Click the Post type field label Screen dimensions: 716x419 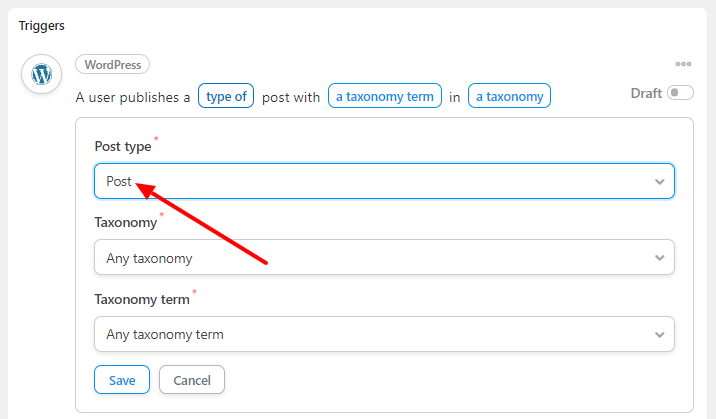click(x=123, y=146)
